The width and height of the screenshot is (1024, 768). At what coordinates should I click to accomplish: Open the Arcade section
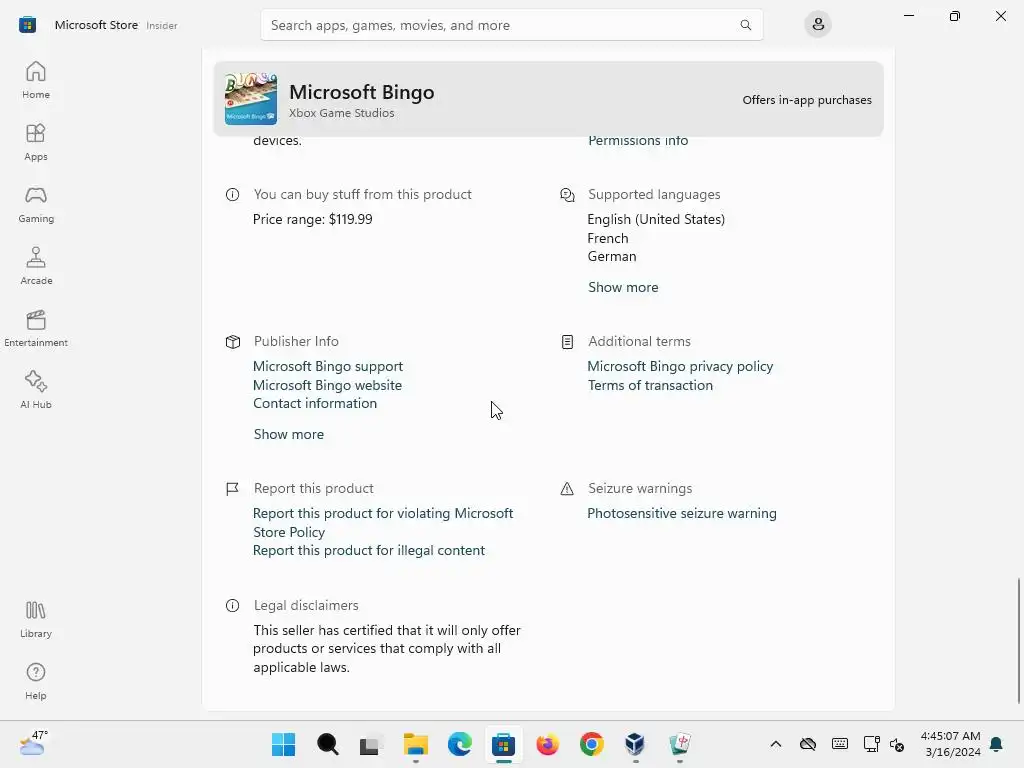35,266
